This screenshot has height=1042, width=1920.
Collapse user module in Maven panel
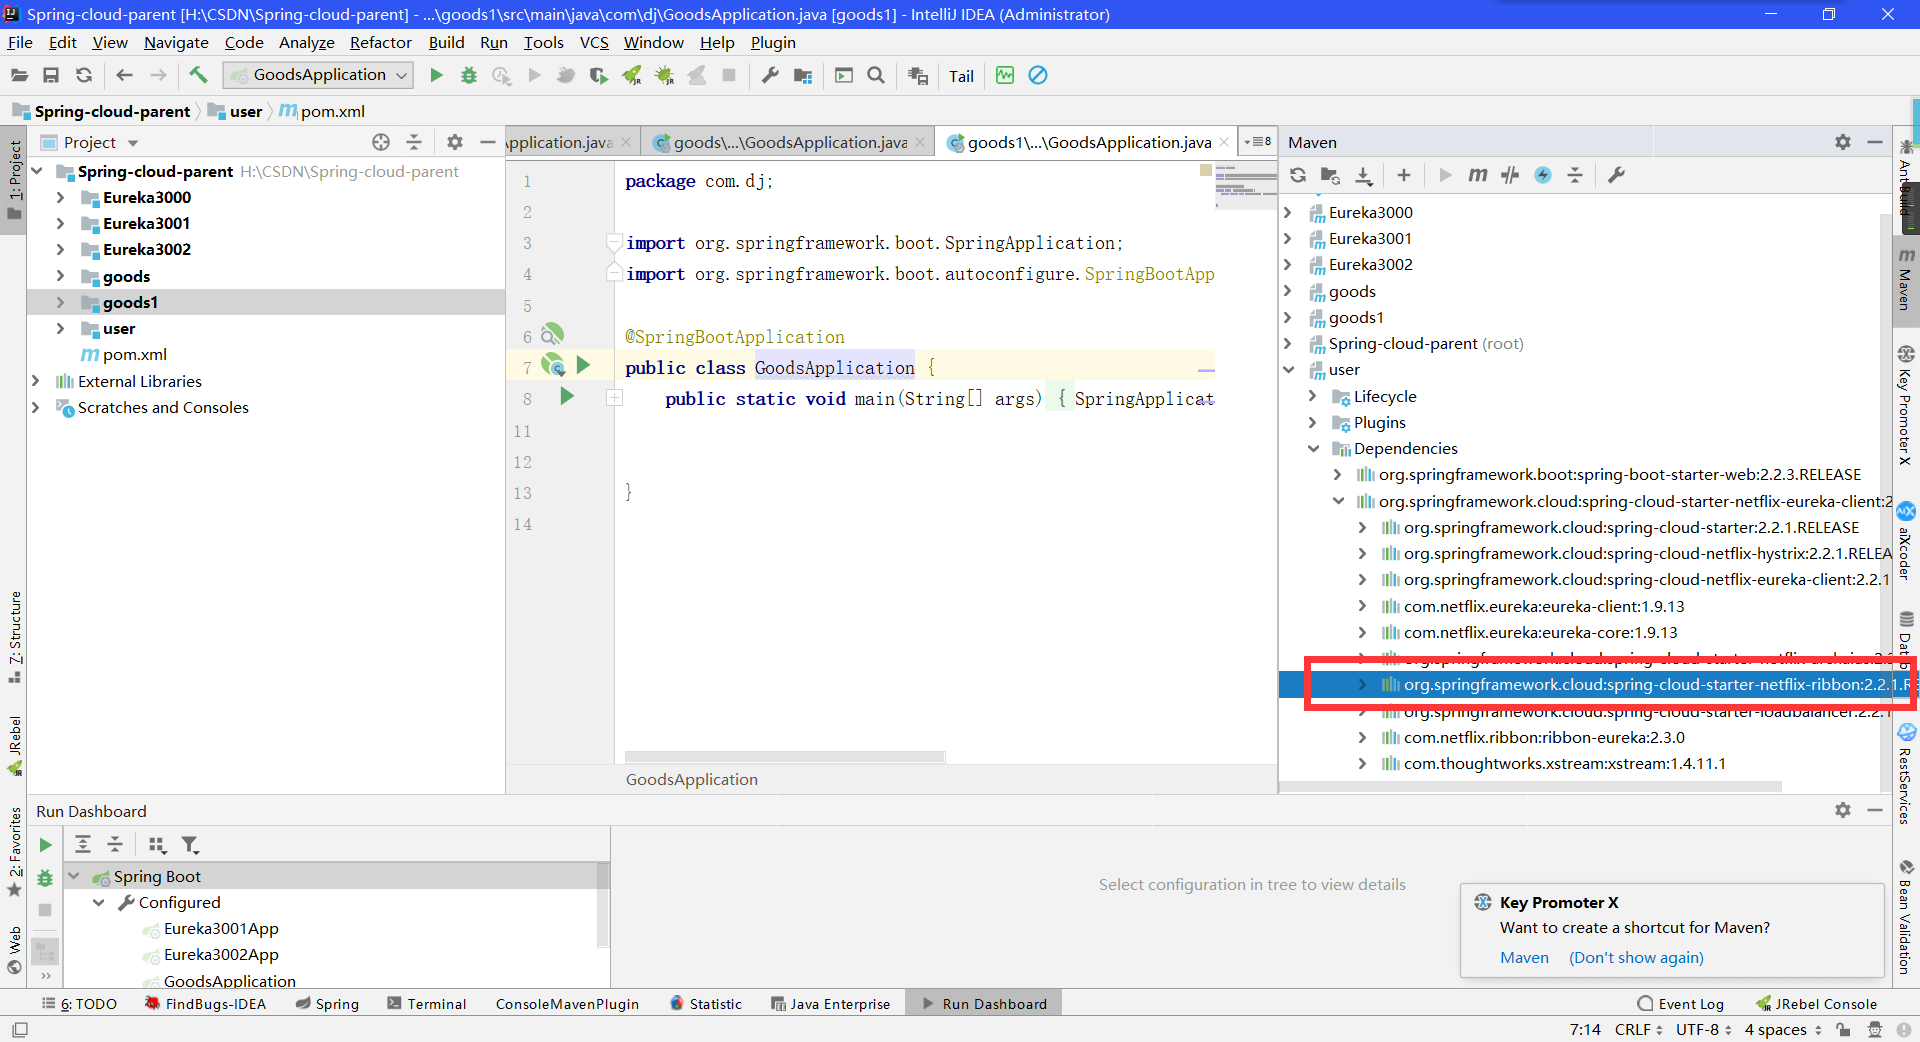(1288, 370)
